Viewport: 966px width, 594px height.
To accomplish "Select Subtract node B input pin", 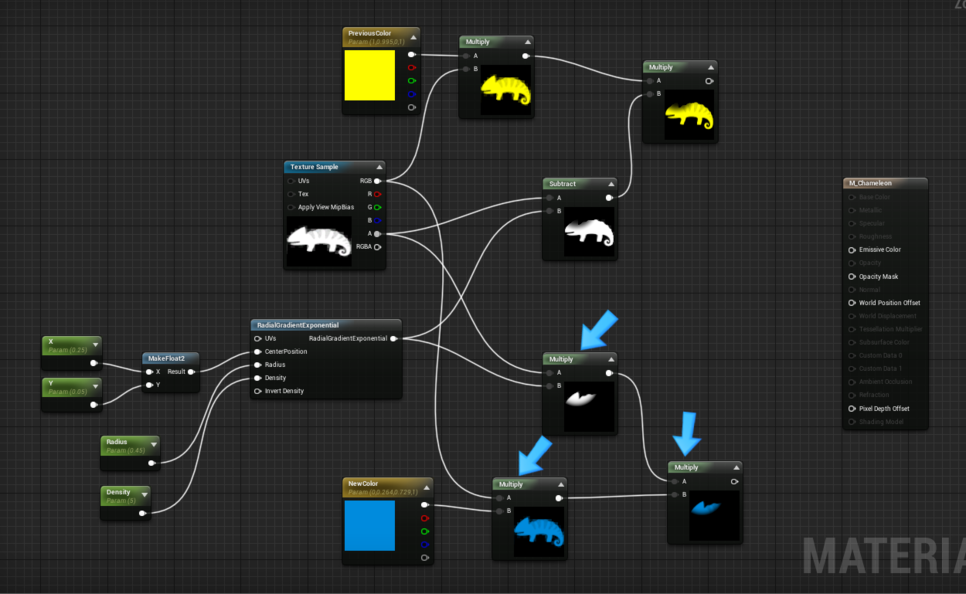I will [x=549, y=211].
